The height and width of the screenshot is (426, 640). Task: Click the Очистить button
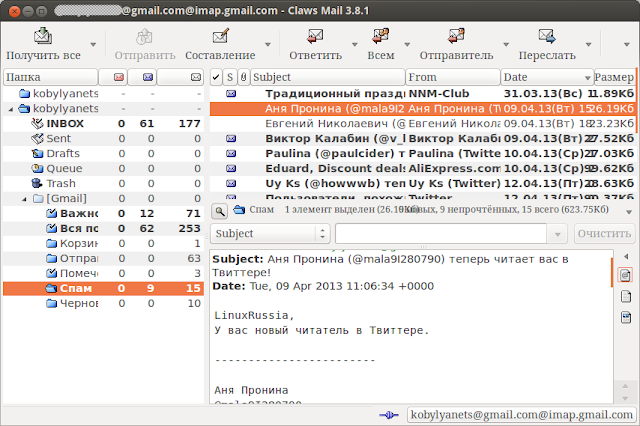[x=604, y=234]
